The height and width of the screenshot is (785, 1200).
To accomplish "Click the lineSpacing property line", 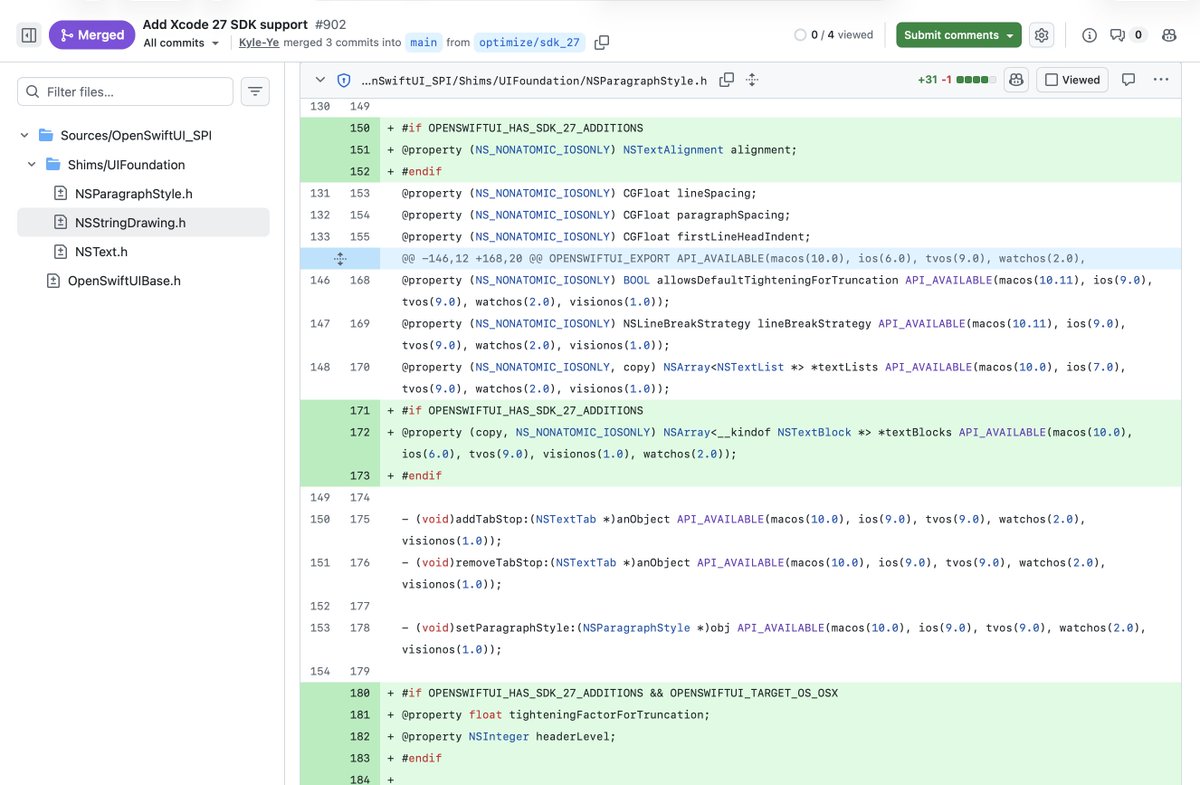I will (x=579, y=193).
